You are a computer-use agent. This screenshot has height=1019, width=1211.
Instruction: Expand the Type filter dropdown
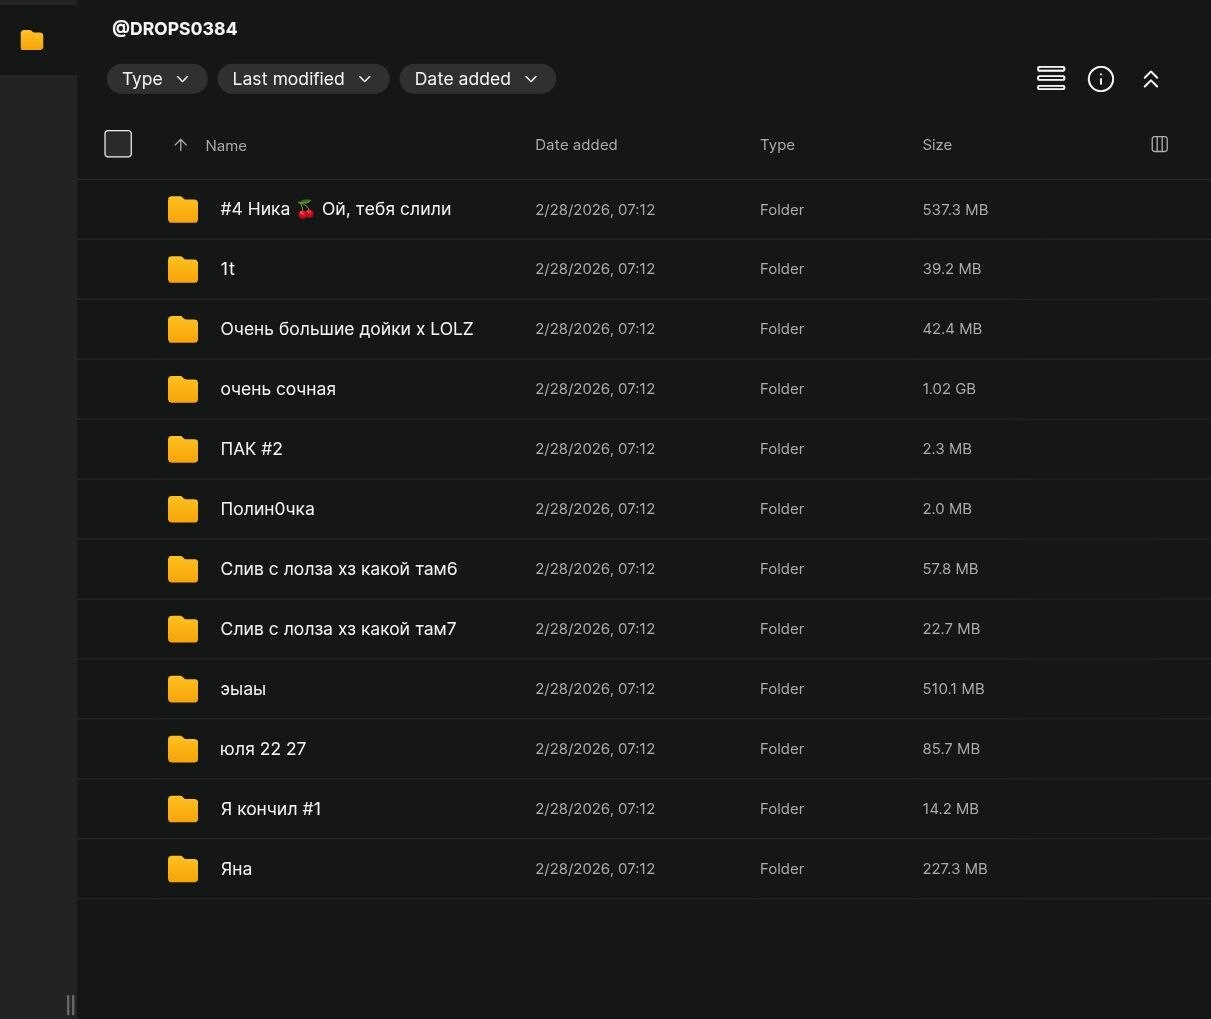coord(156,79)
